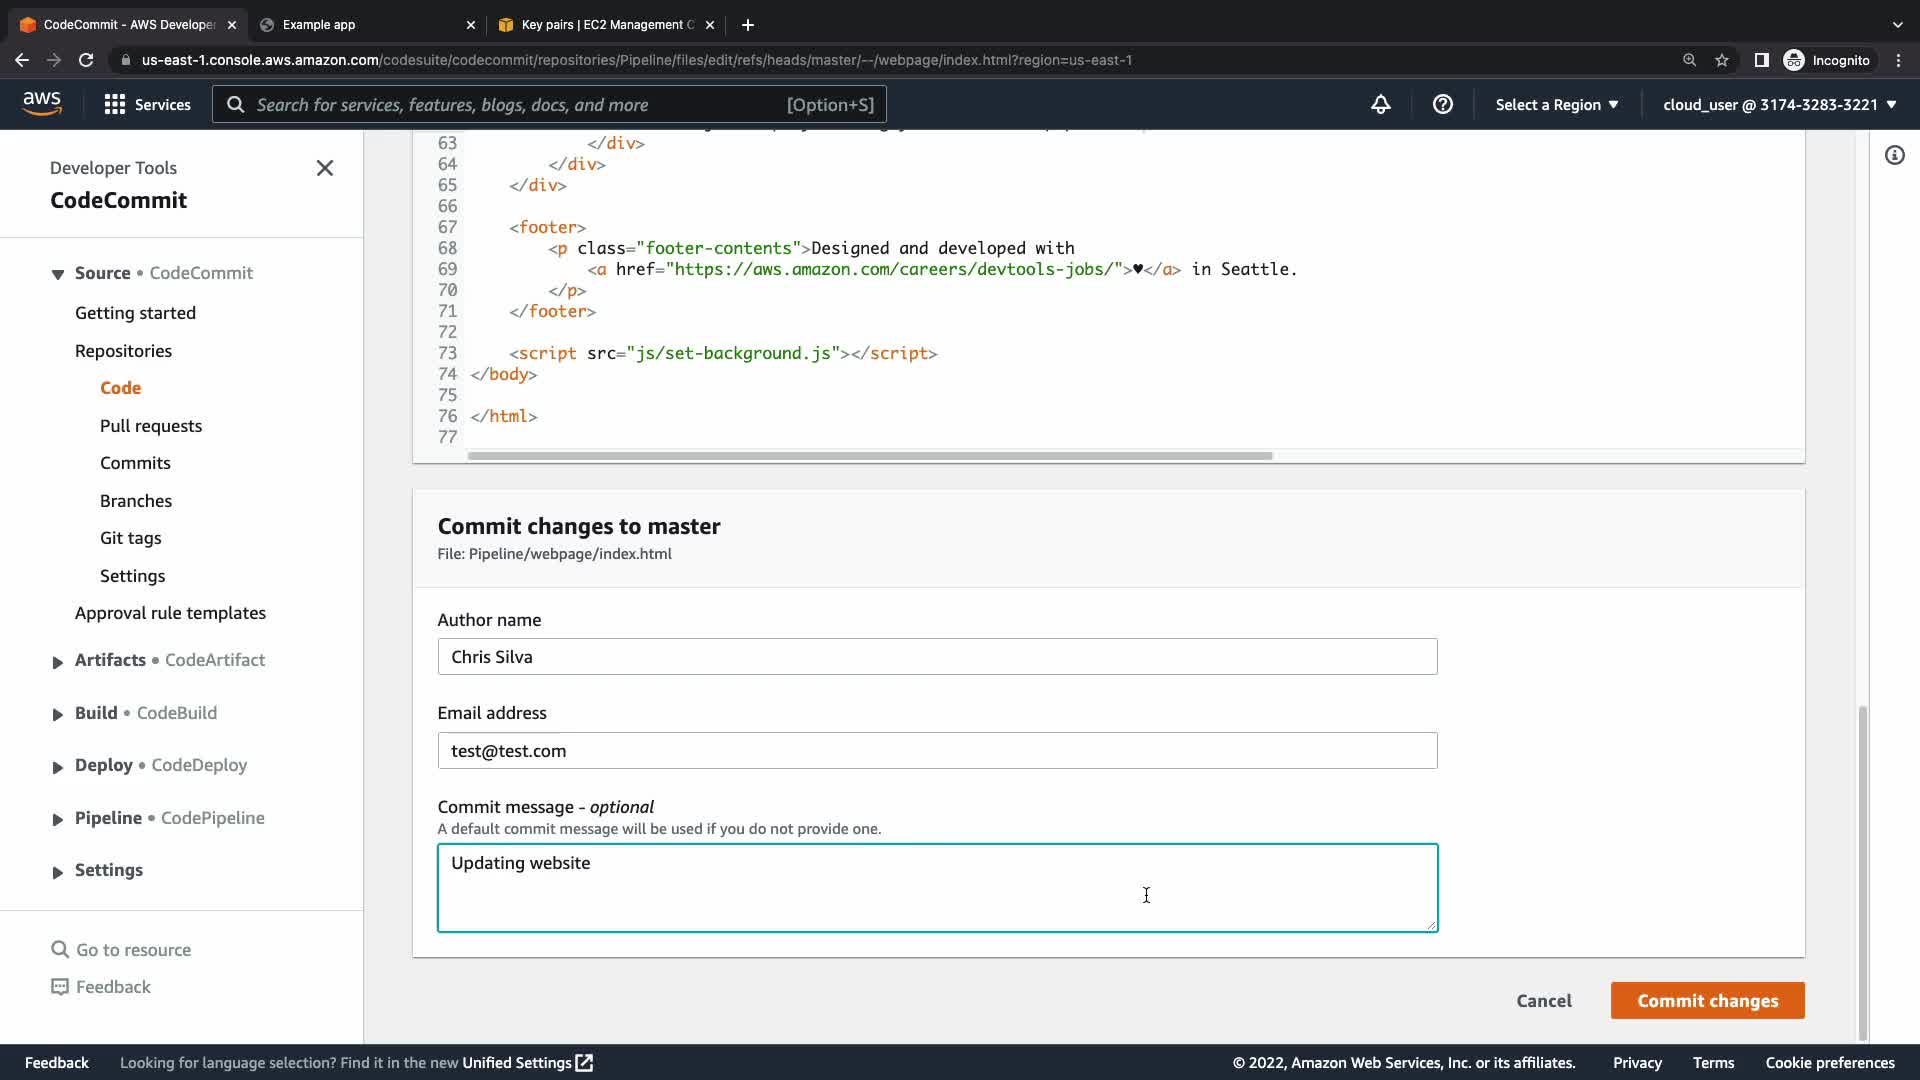Viewport: 1920px width, 1080px height.
Task: Bookmark this page with the star icon
Action: coord(1722,60)
